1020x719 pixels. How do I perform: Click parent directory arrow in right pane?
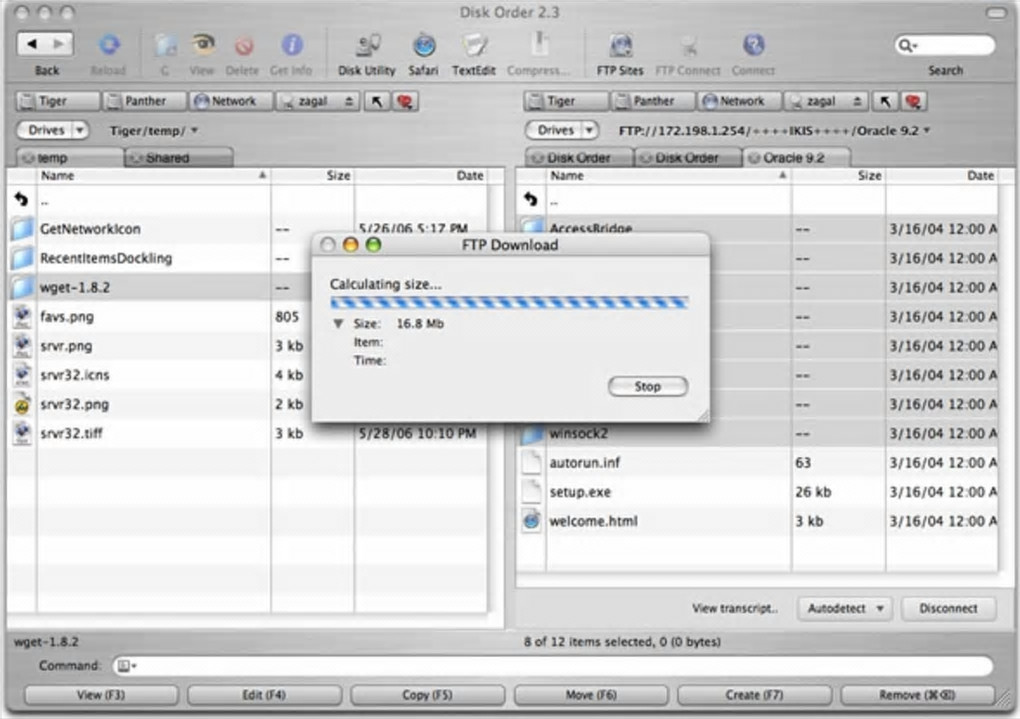point(531,200)
